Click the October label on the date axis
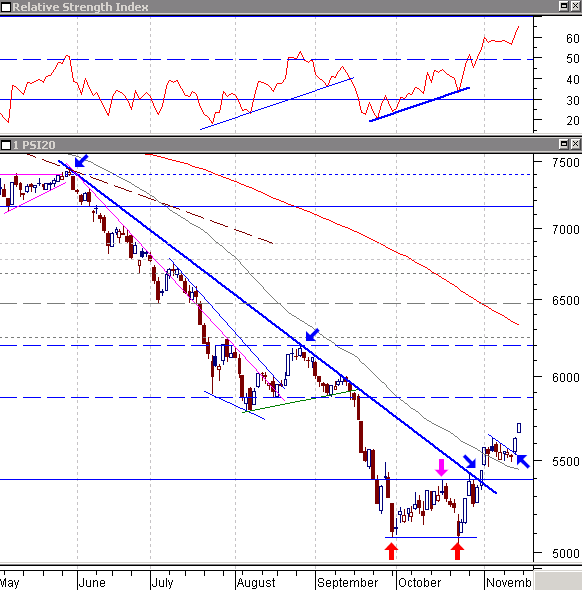This screenshot has width=582, height=590. (x=419, y=583)
